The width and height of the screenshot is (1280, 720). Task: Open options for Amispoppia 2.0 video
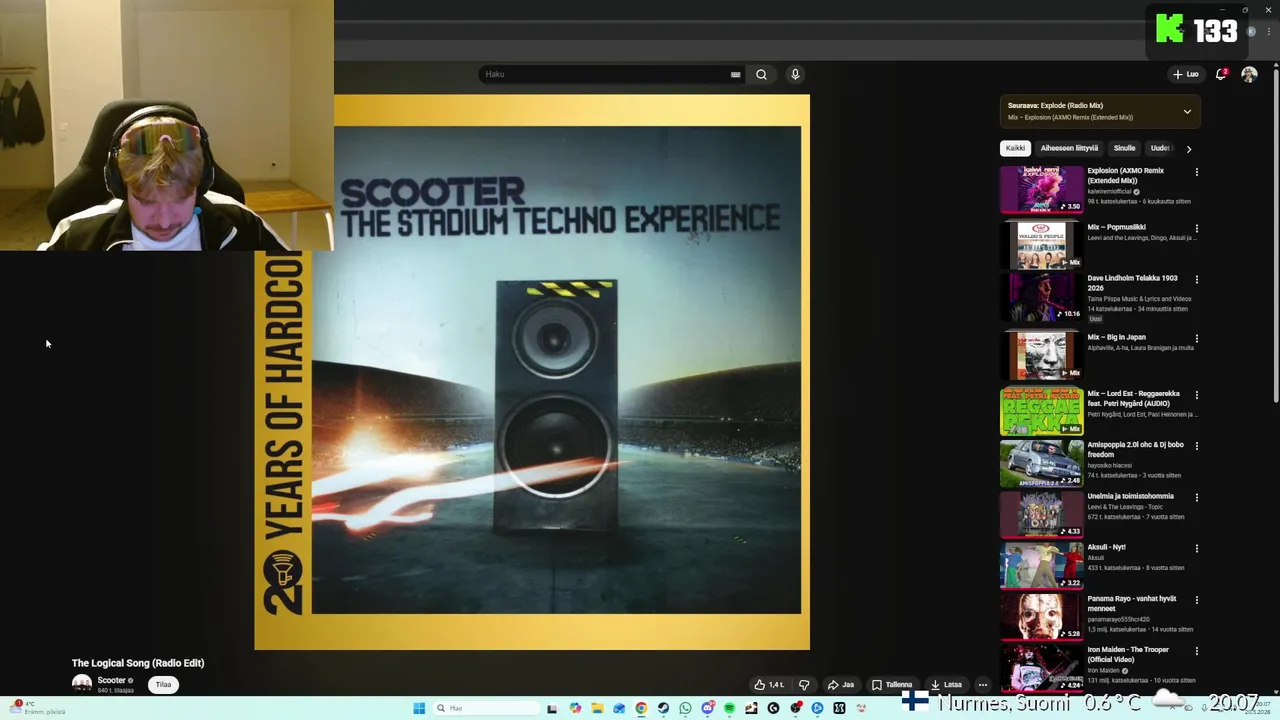[1196, 445]
